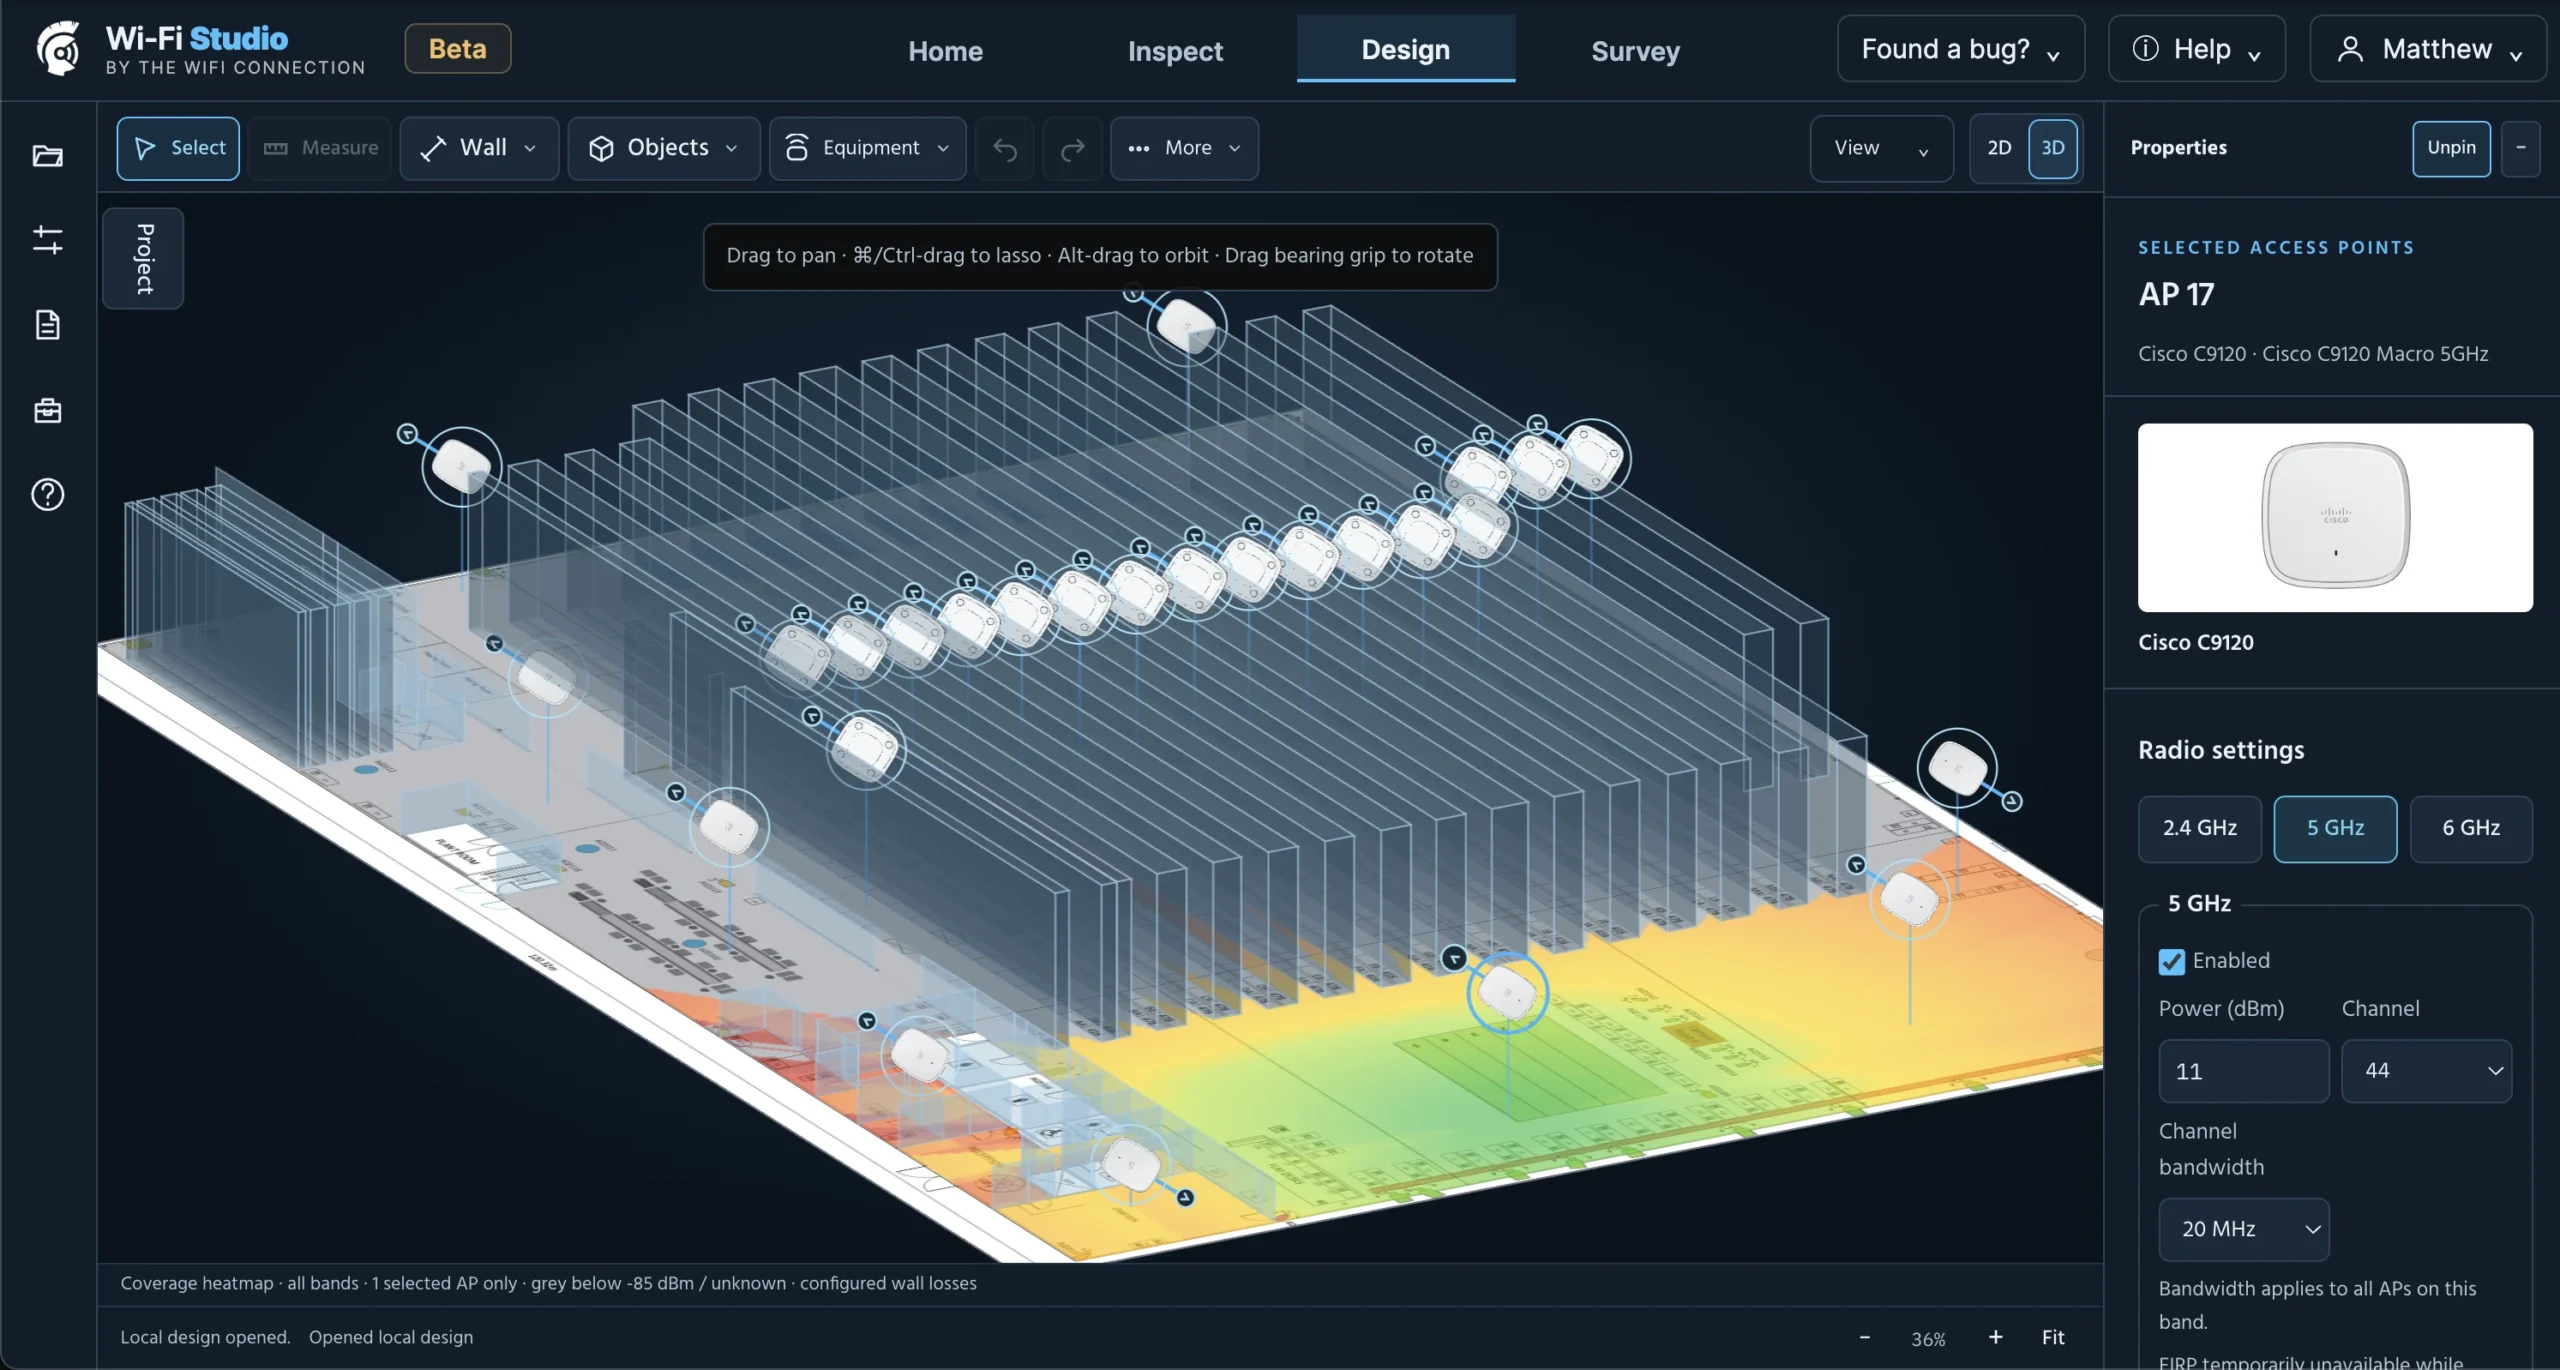Open the 20 MHz bandwidth dropdown
The width and height of the screenshot is (2560, 1370).
(x=2244, y=1229)
